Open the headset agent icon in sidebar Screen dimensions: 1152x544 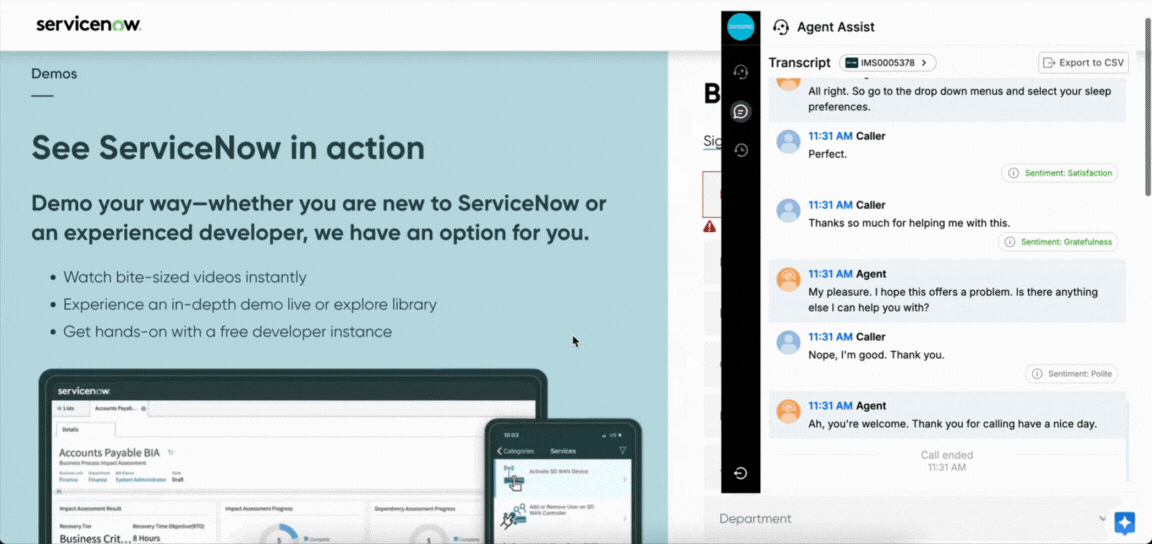740,72
